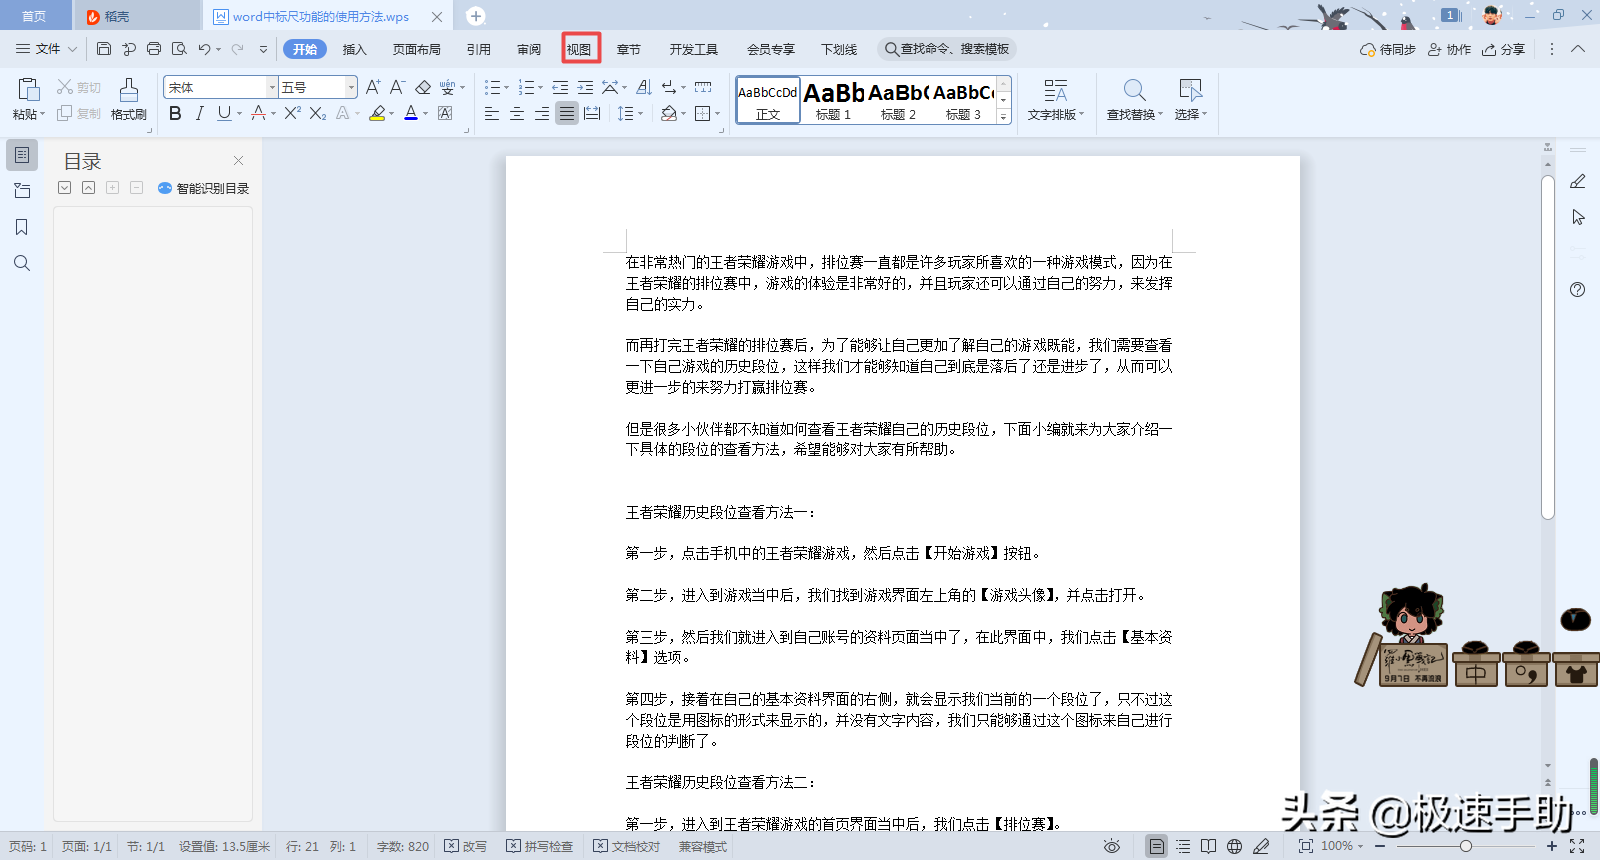Click the 协作 (Collaborate) button
This screenshot has width=1600, height=860.
click(x=1450, y=49)
